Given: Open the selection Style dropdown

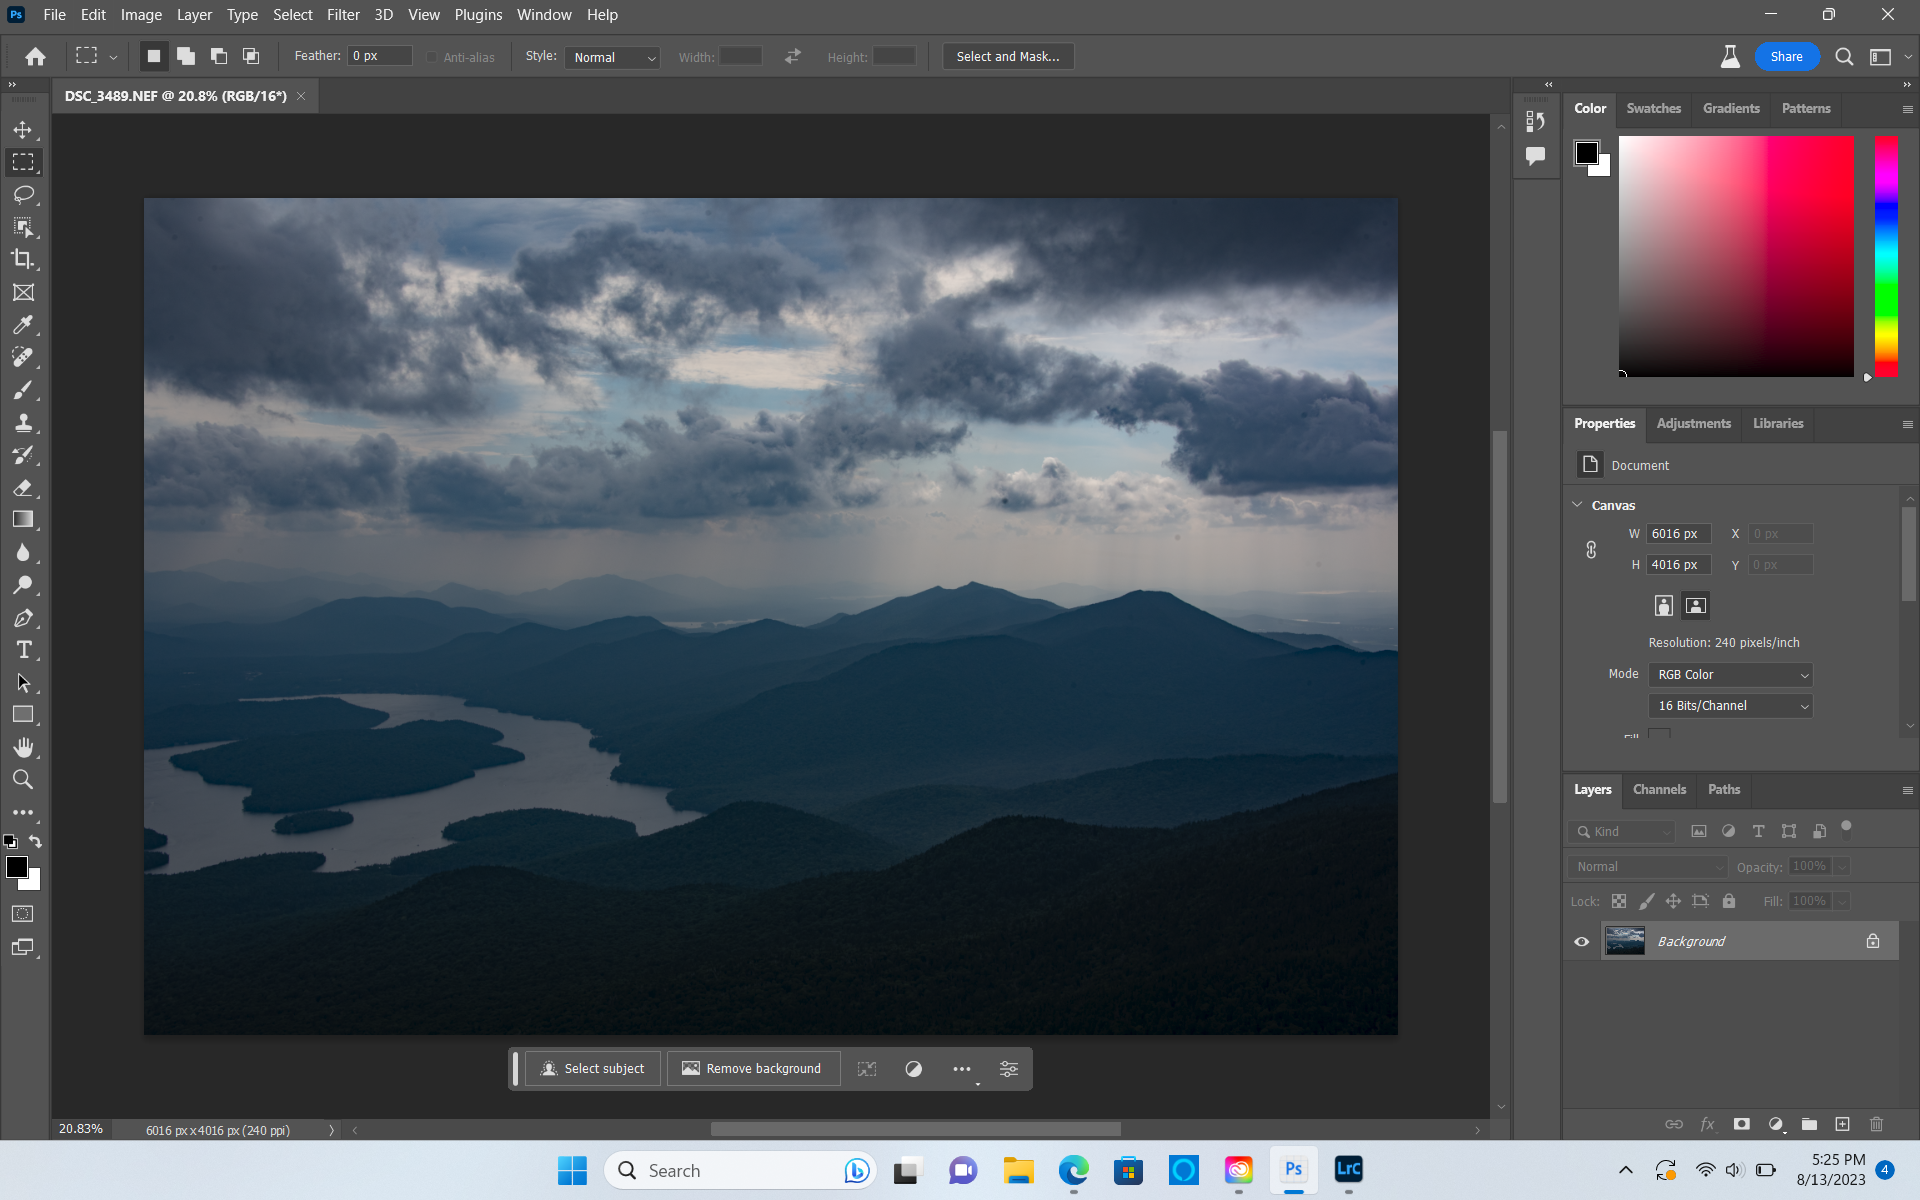Looking at the screenshot, I should [612, 57].
